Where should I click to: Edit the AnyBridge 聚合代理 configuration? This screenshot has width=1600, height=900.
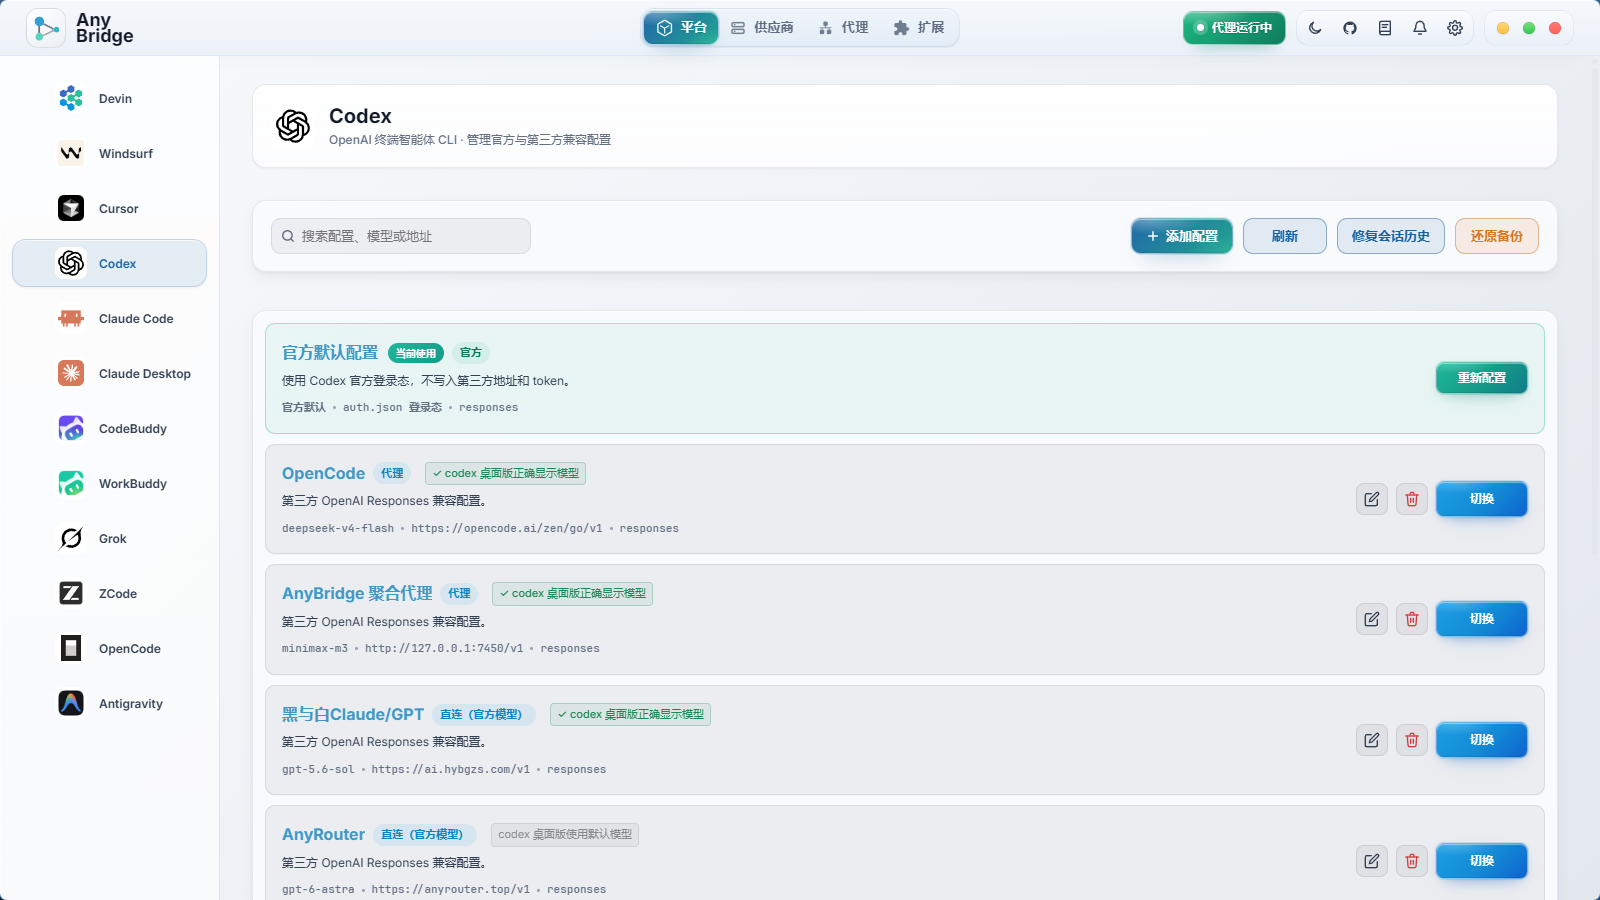pos(1372,619)
